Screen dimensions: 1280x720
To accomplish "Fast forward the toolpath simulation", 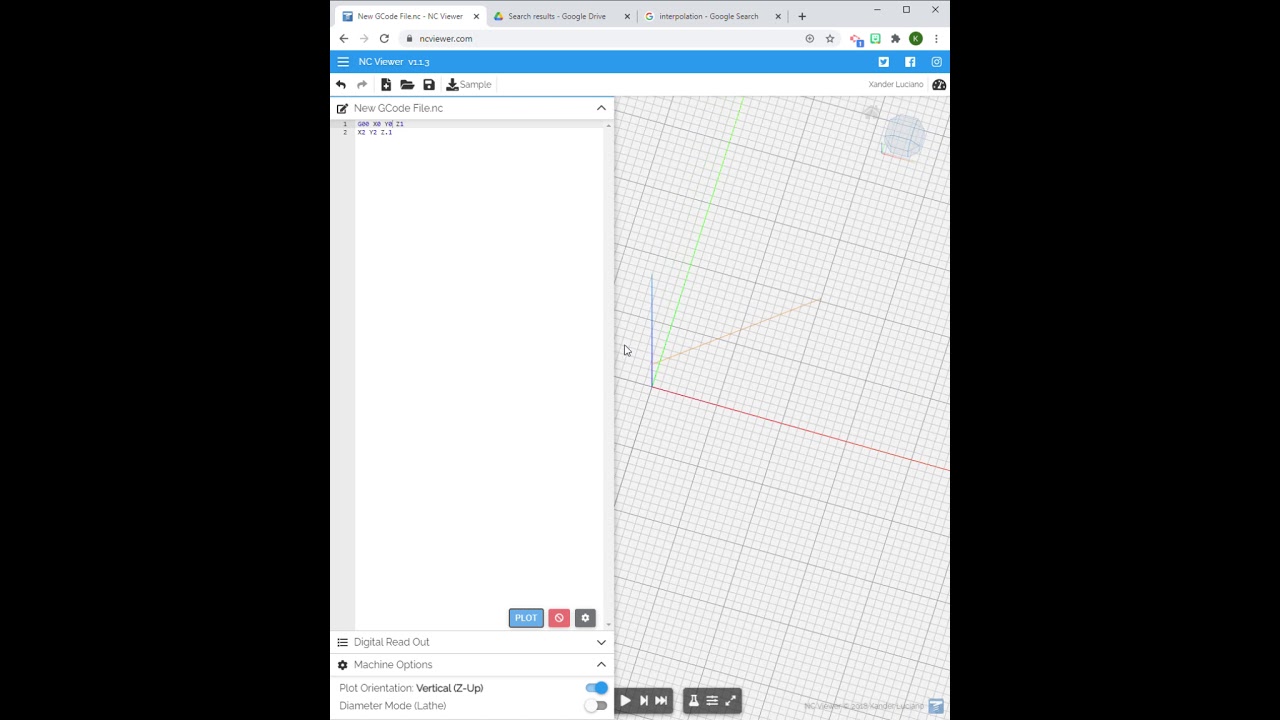I will point(661,701).
